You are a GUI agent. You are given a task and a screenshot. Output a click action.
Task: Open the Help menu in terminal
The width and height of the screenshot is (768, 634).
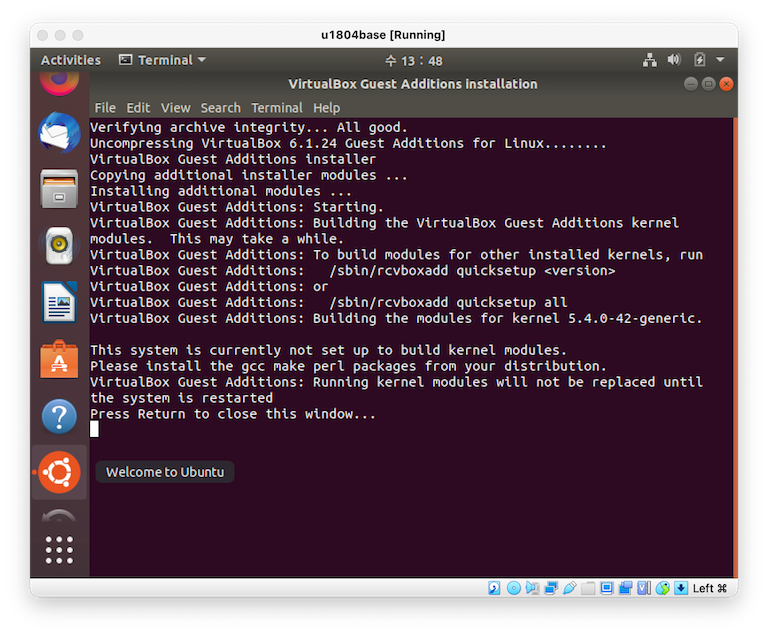(327, 108)
